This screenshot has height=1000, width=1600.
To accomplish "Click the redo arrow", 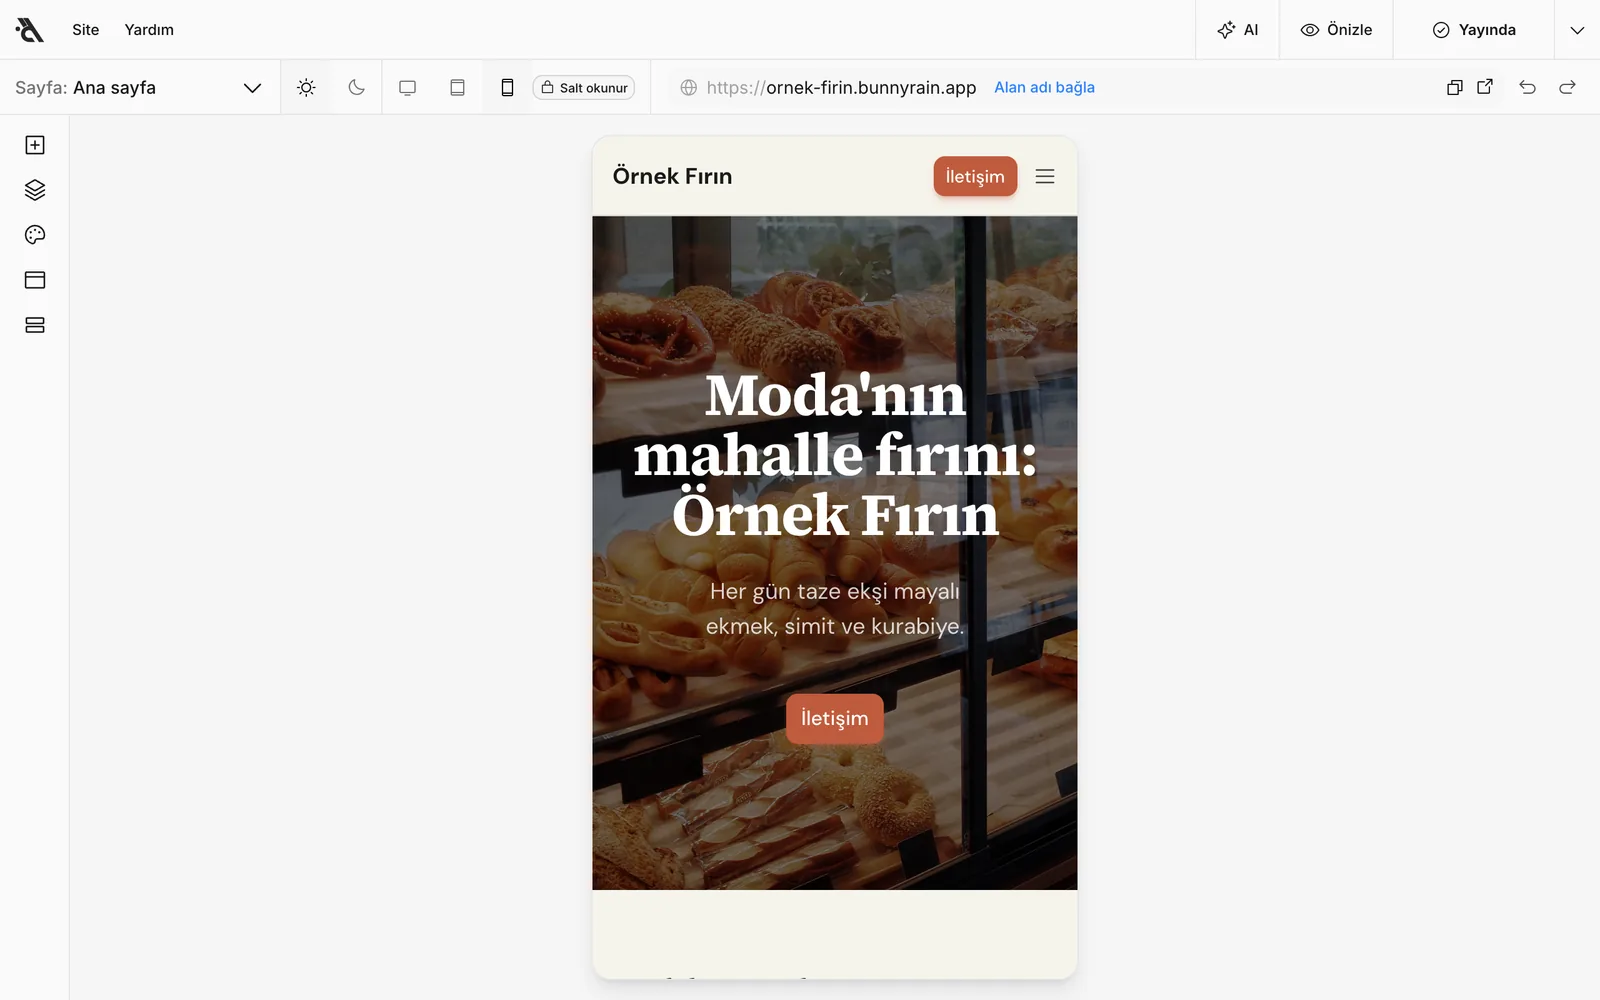I will click(x=1567, y=88).
